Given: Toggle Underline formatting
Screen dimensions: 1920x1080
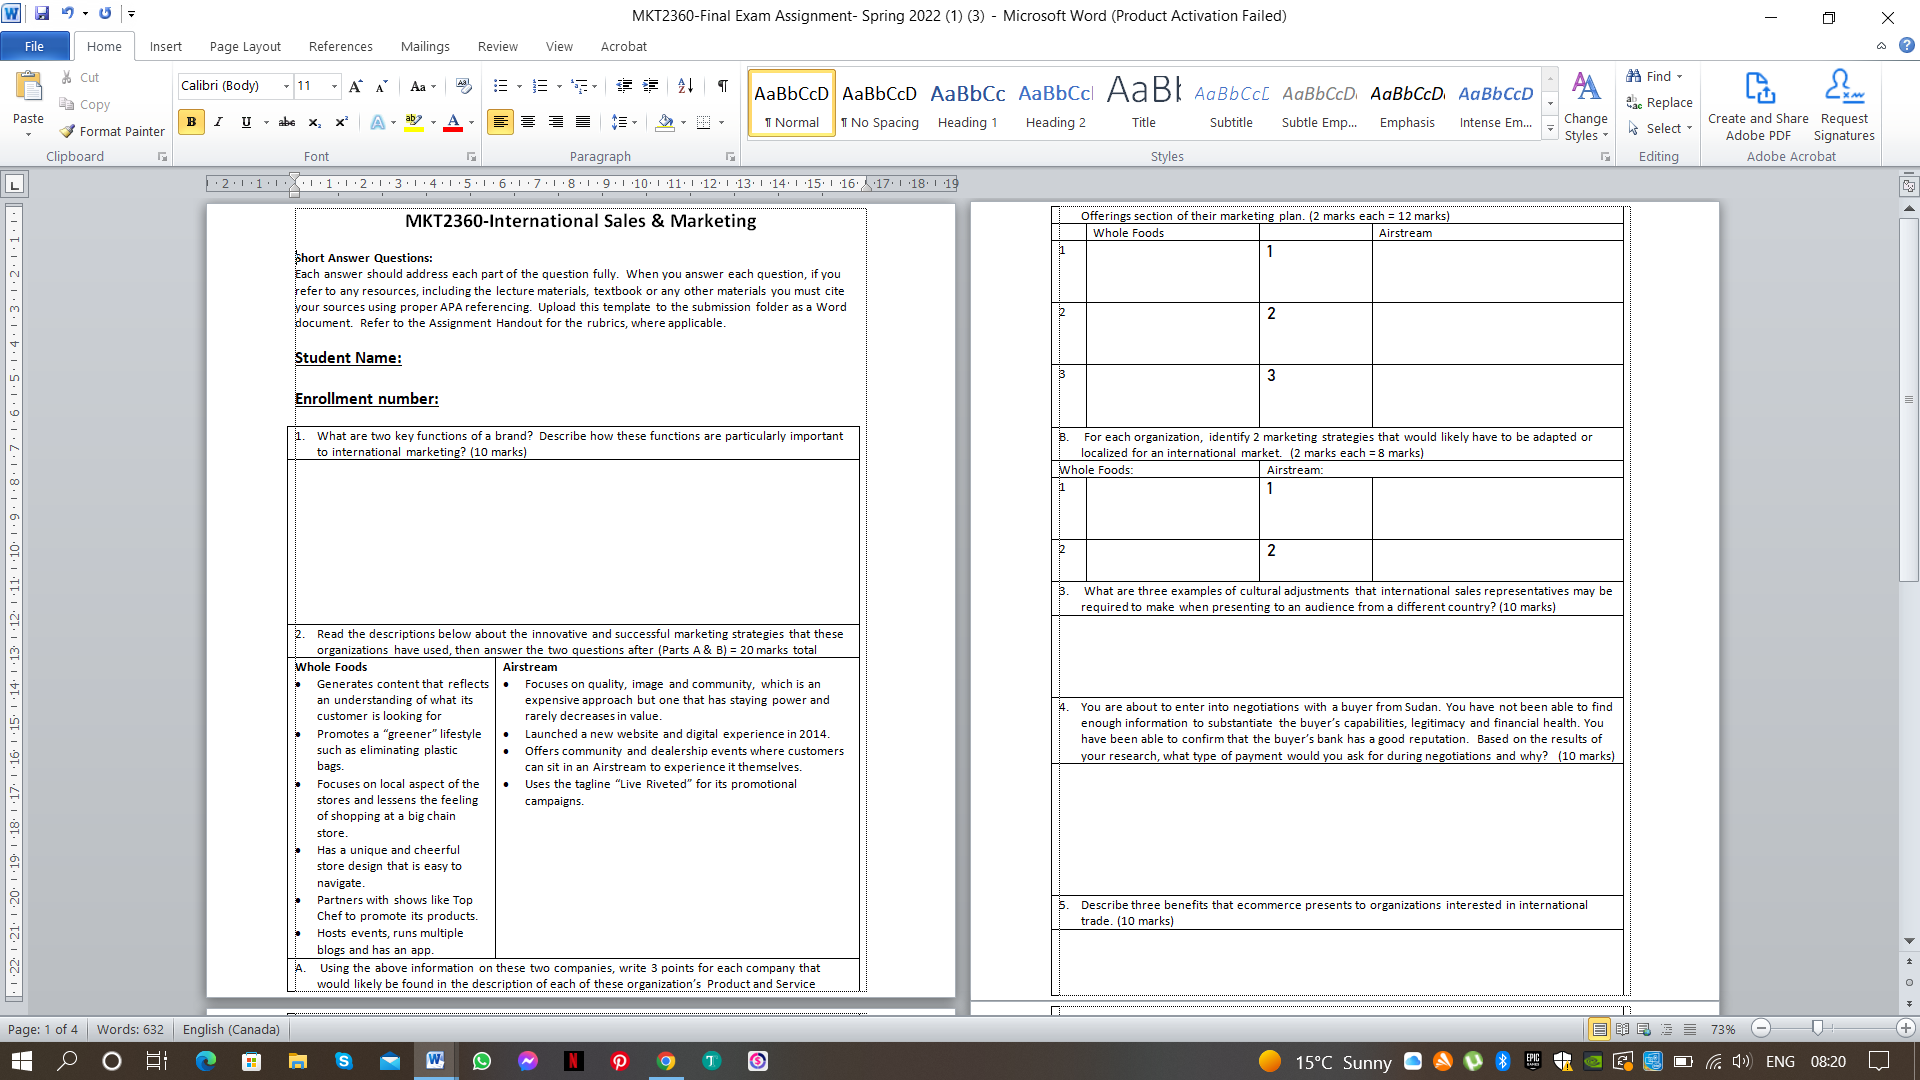Looking at the screenshot, I should 246,122.
